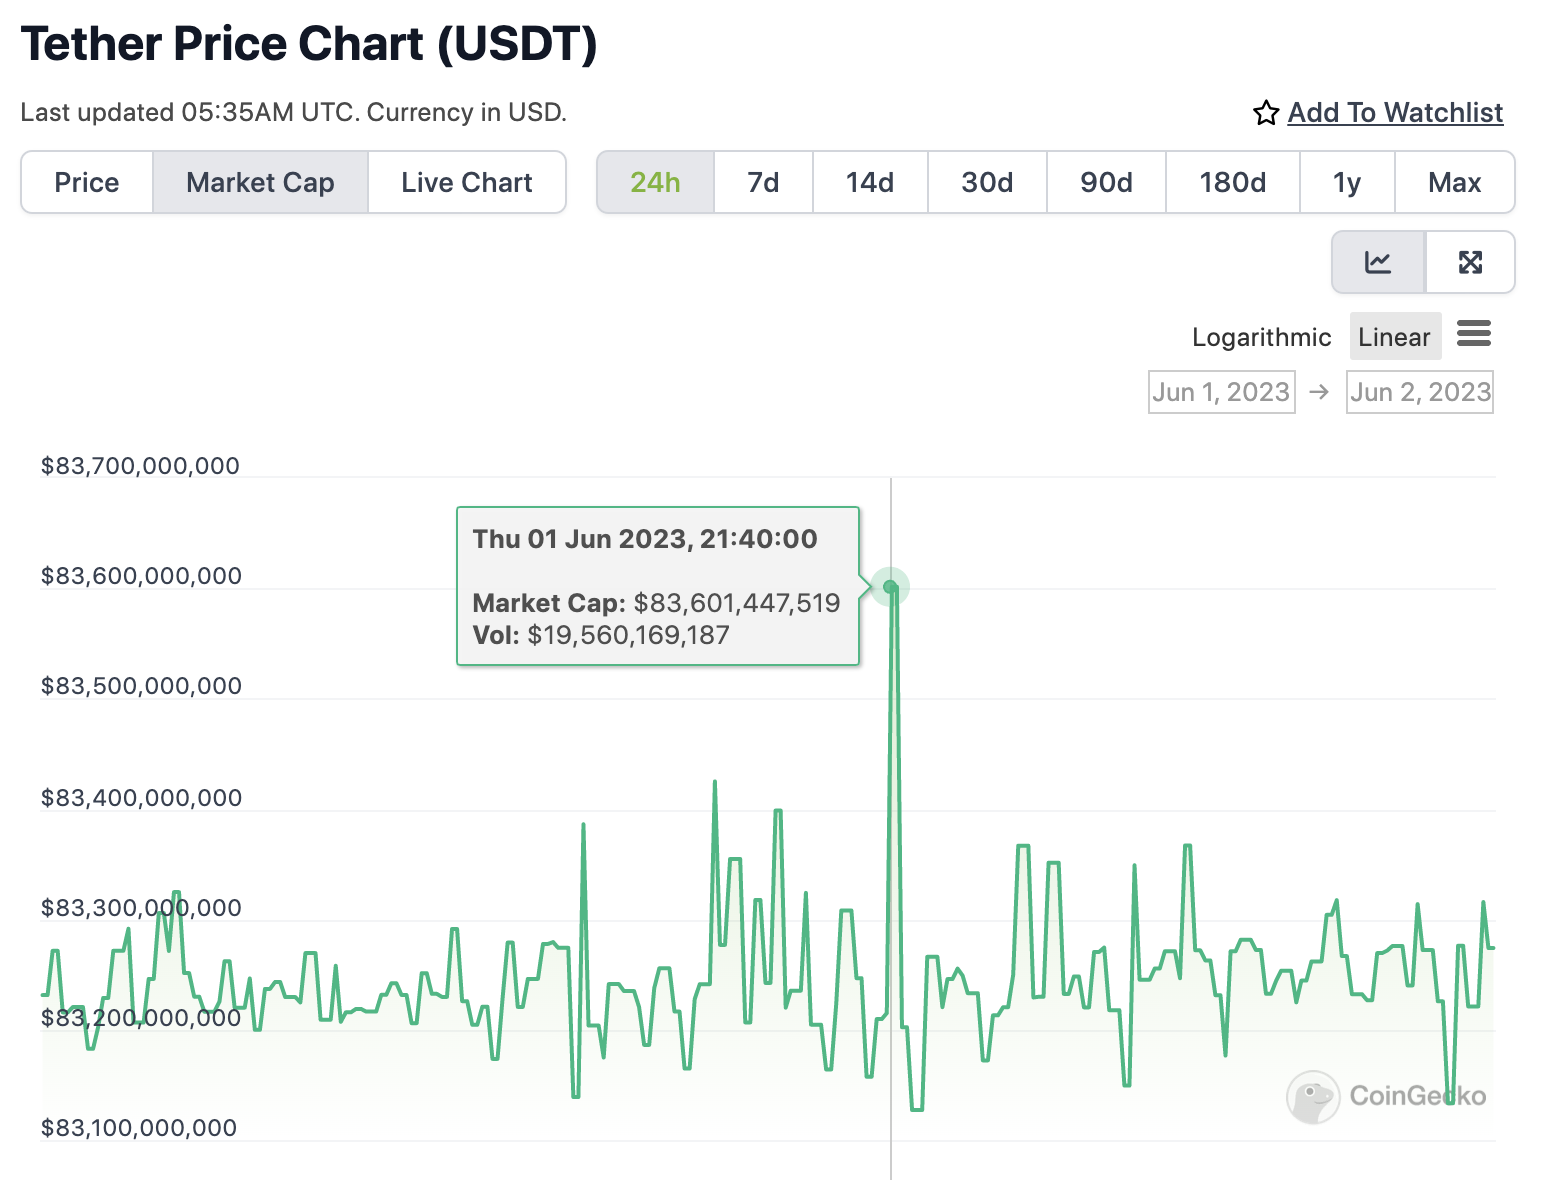The width and height of the screenshot is (1546, 1180).
Task: Open the Jun 2, 2023 end date picker
Action: [1420, 392]
